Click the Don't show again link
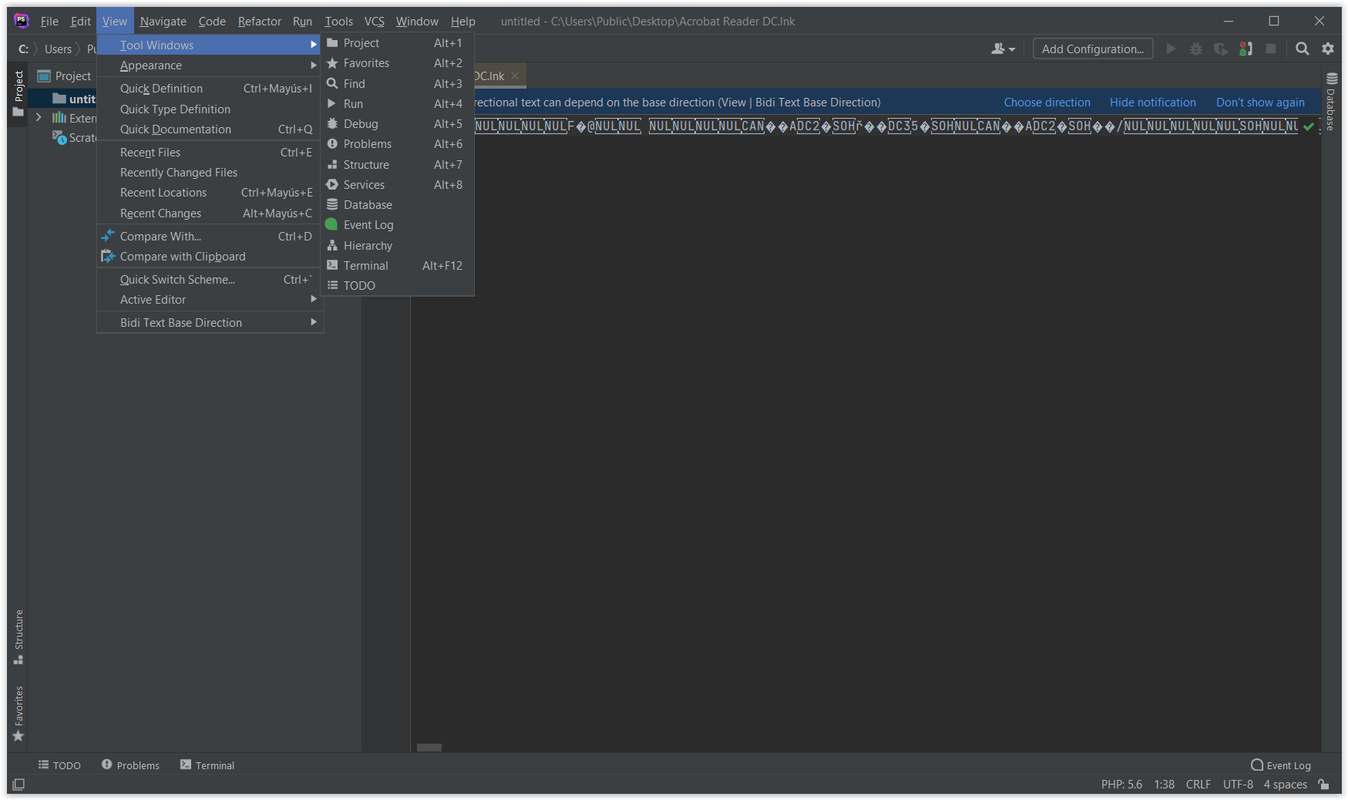Screen dimensions: 1348x800 [1260, 102]
